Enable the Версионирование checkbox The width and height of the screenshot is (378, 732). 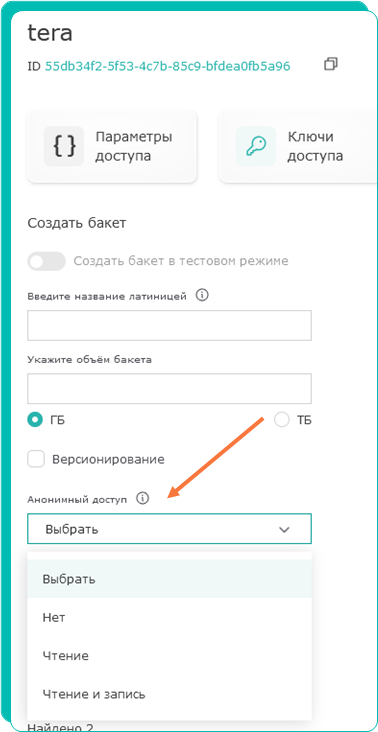coord(36,459)
